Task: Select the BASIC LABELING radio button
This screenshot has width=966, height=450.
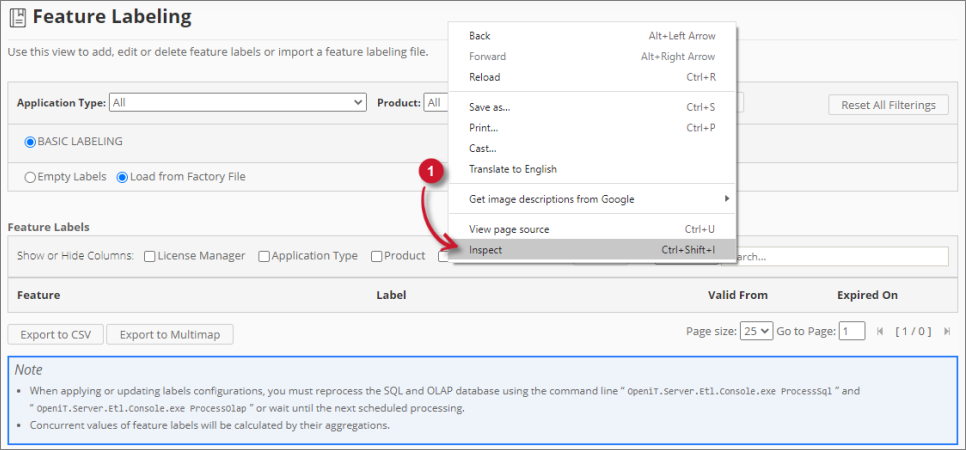Action: tap(30, 142)
